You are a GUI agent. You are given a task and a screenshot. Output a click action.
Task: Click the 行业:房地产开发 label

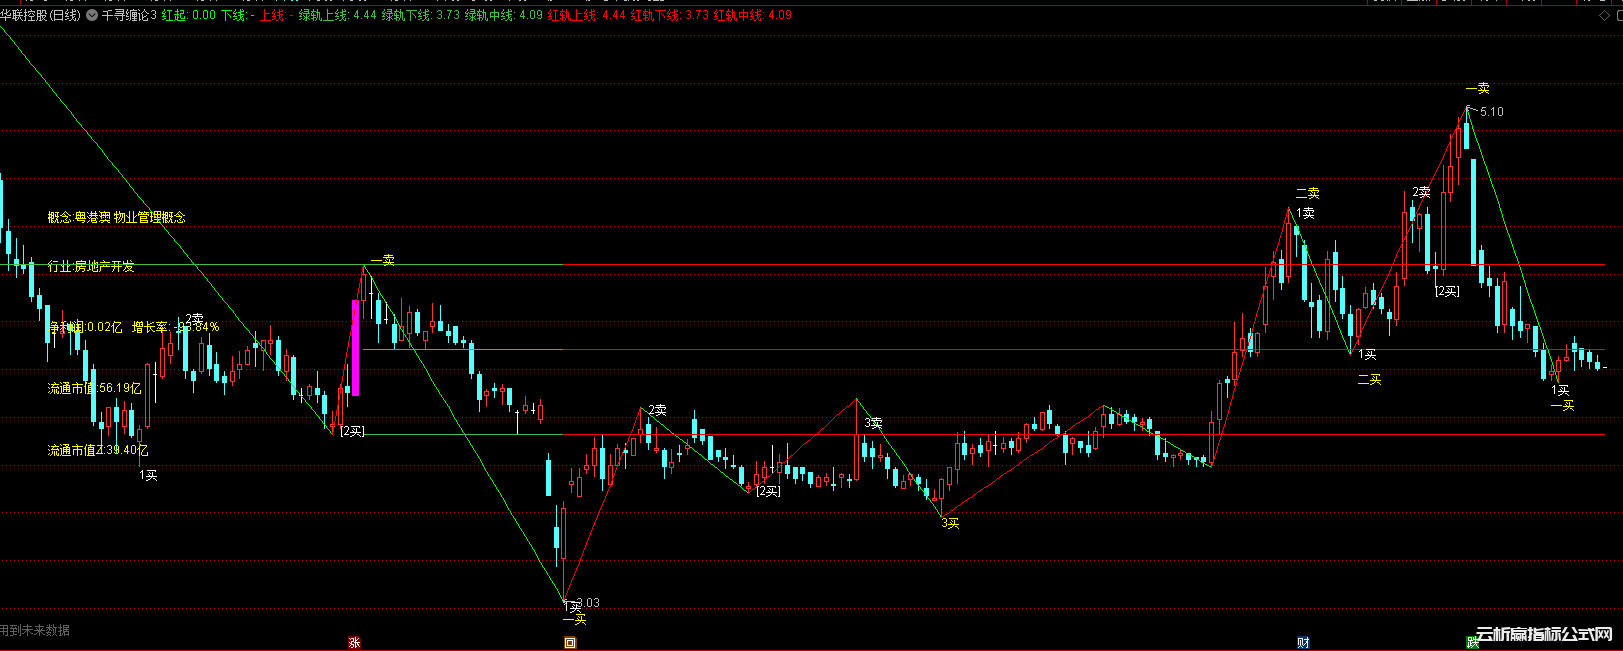coord(91,267)
